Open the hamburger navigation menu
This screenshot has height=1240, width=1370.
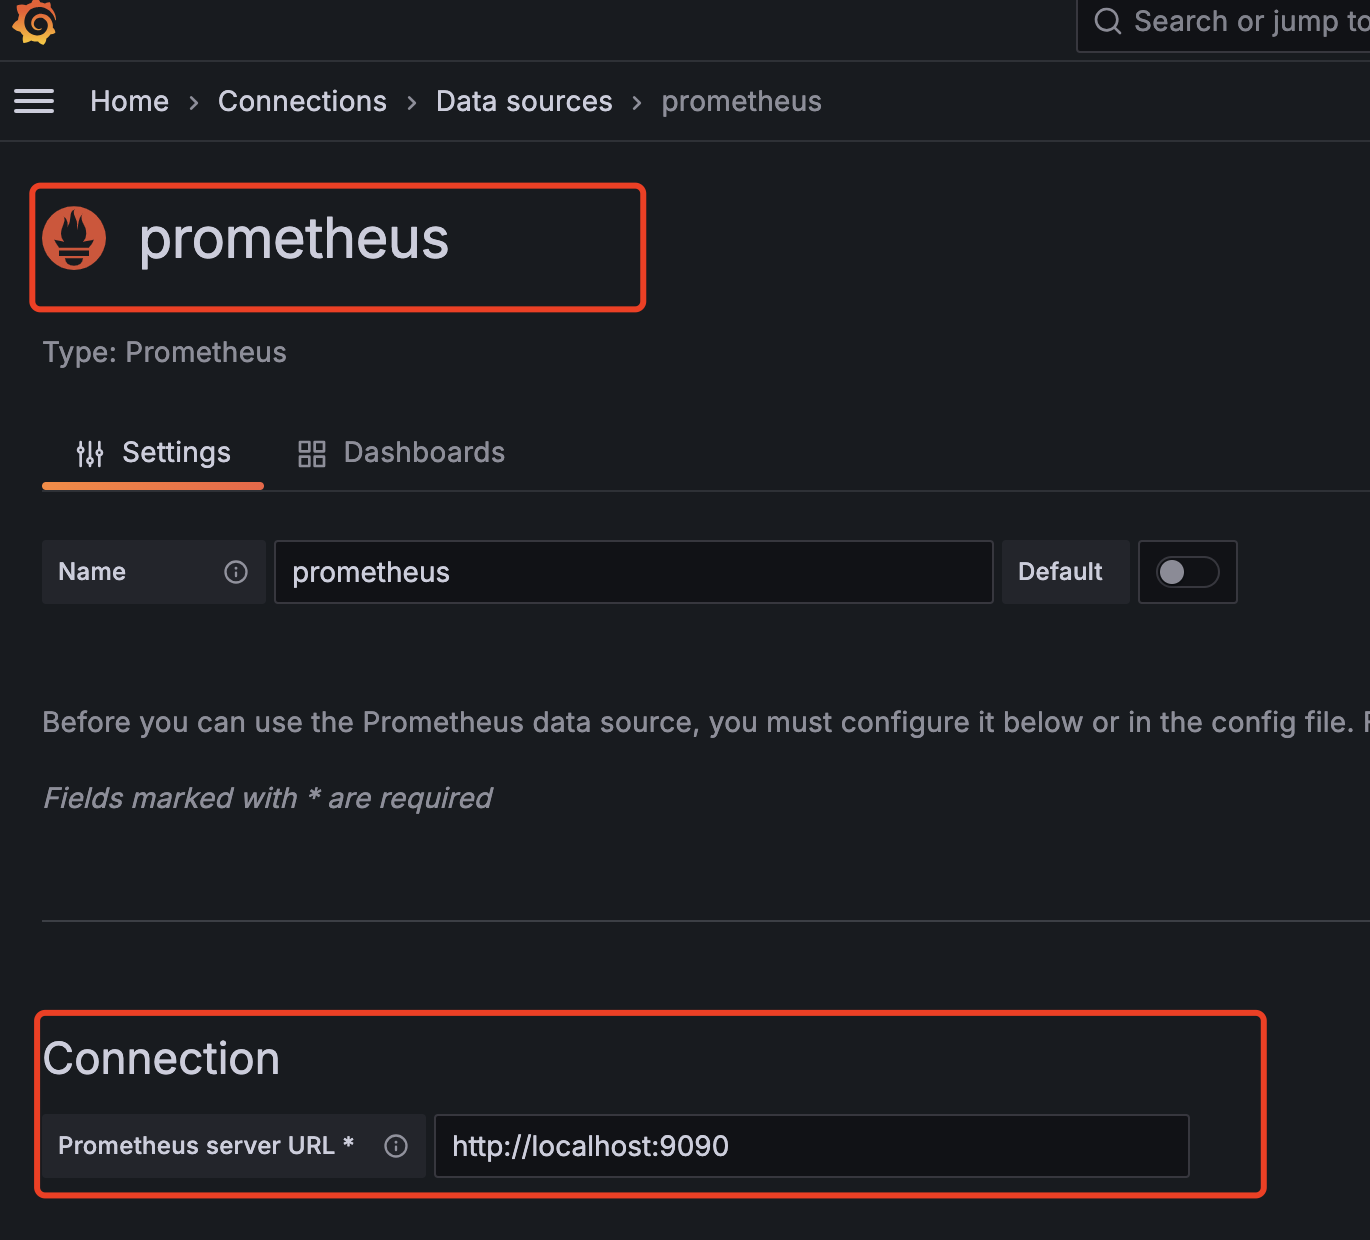(34, 101)
